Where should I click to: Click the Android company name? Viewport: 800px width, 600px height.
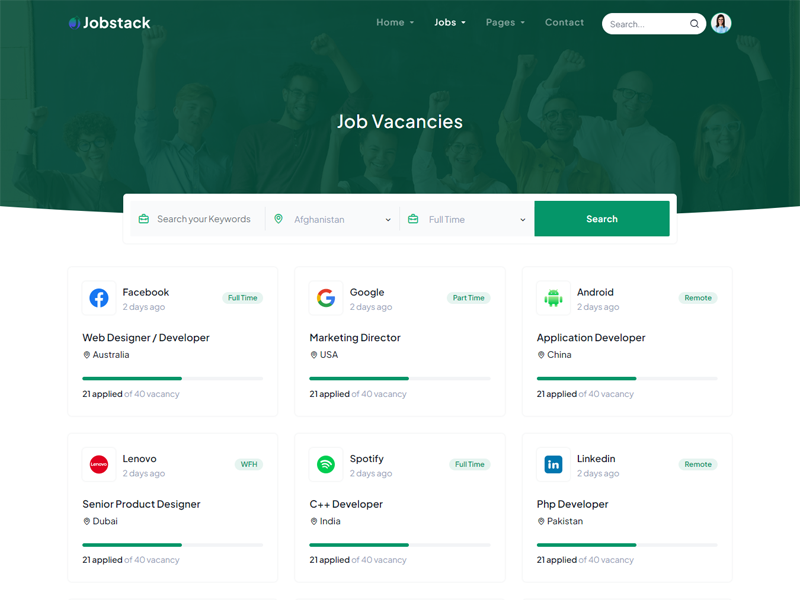[x=595, y=292]
